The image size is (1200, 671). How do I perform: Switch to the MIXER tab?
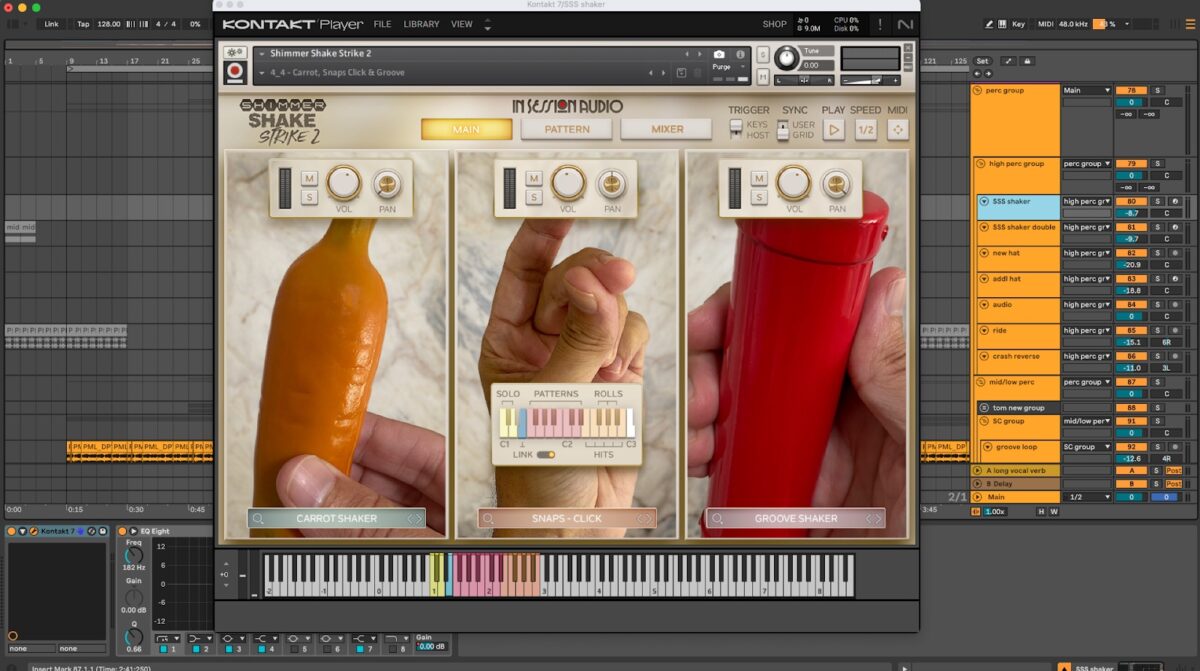click(x=667, y=129)
